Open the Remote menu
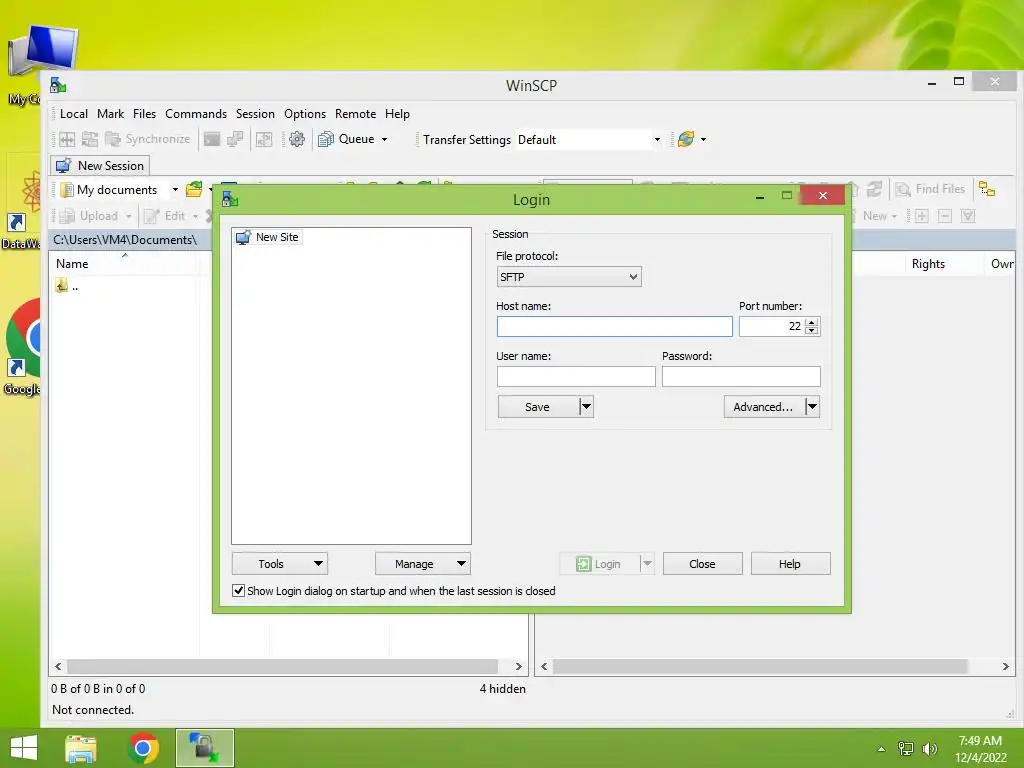 coord(355,114)
